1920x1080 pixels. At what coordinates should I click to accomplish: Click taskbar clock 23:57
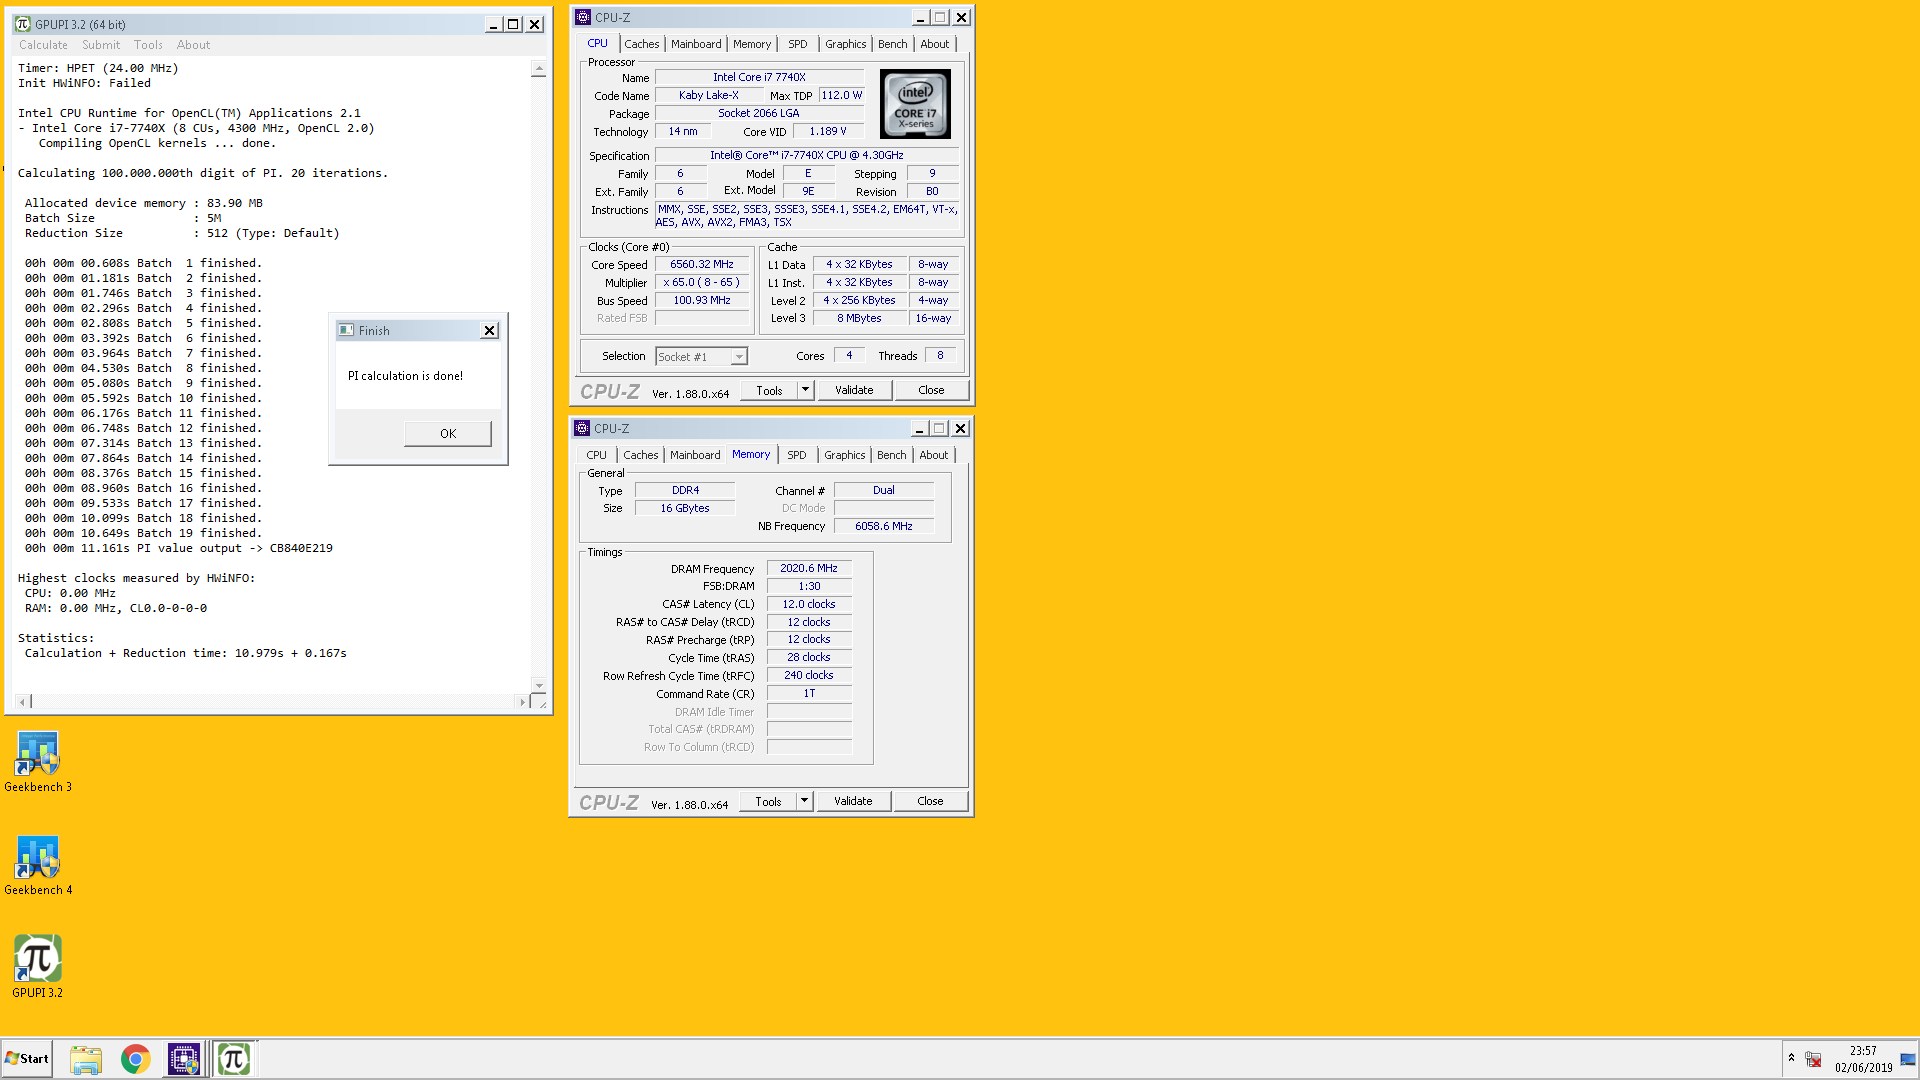(1863, 1051)
